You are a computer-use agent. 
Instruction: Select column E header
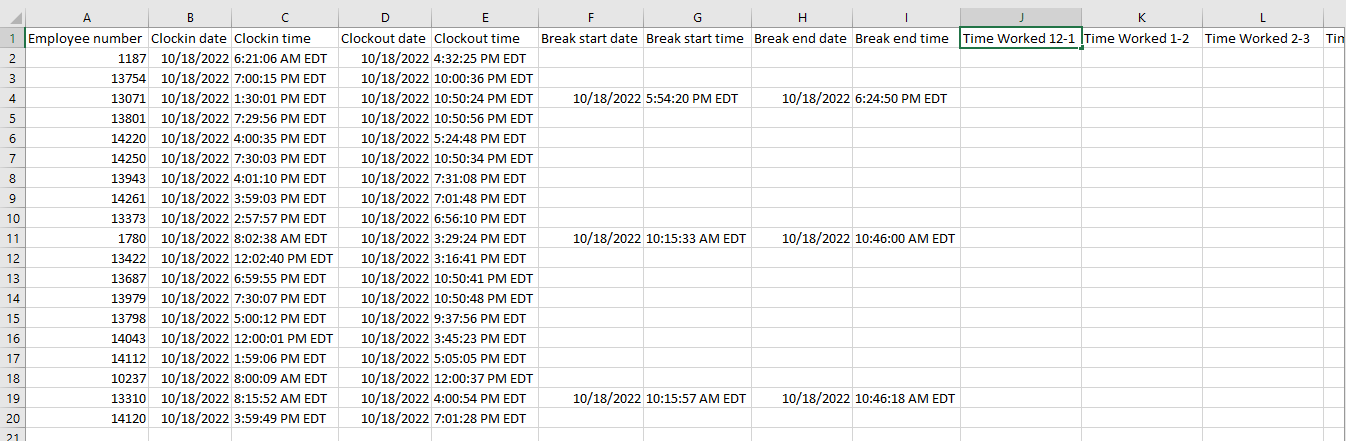tap(484, 18)
